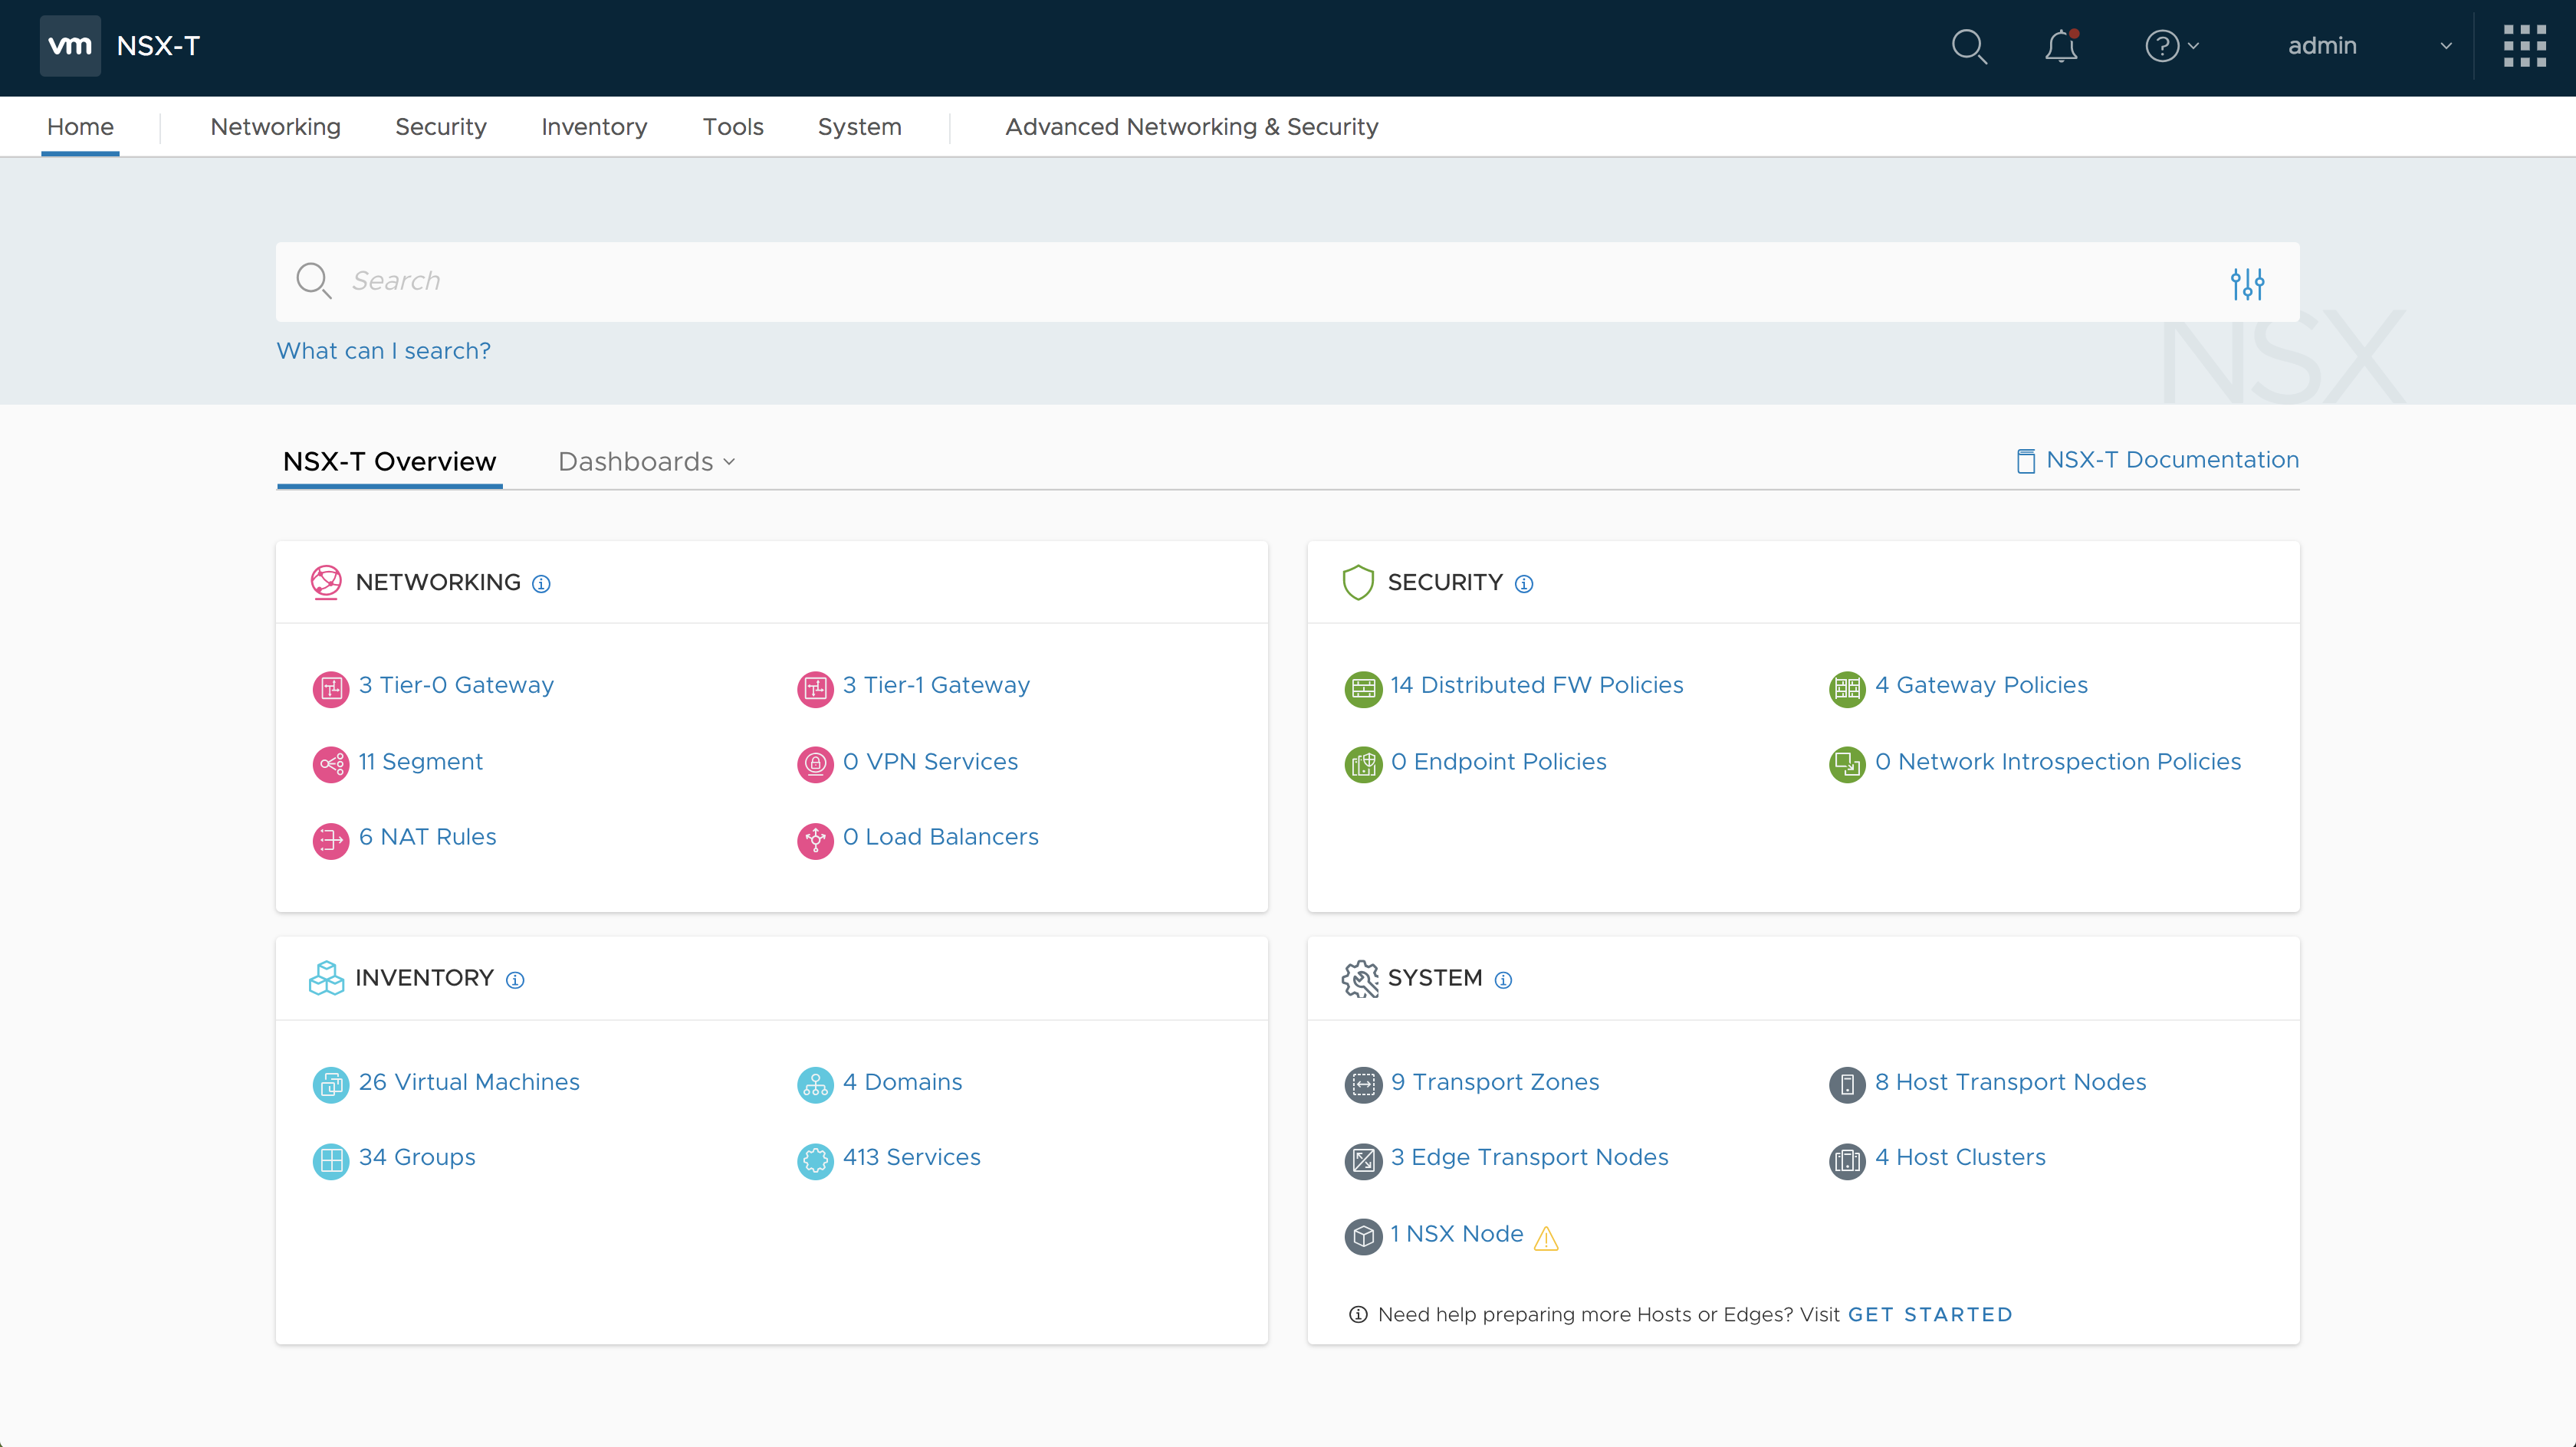
Task: Click the GET STARTED link
Action: (x=1929, y=1315)
